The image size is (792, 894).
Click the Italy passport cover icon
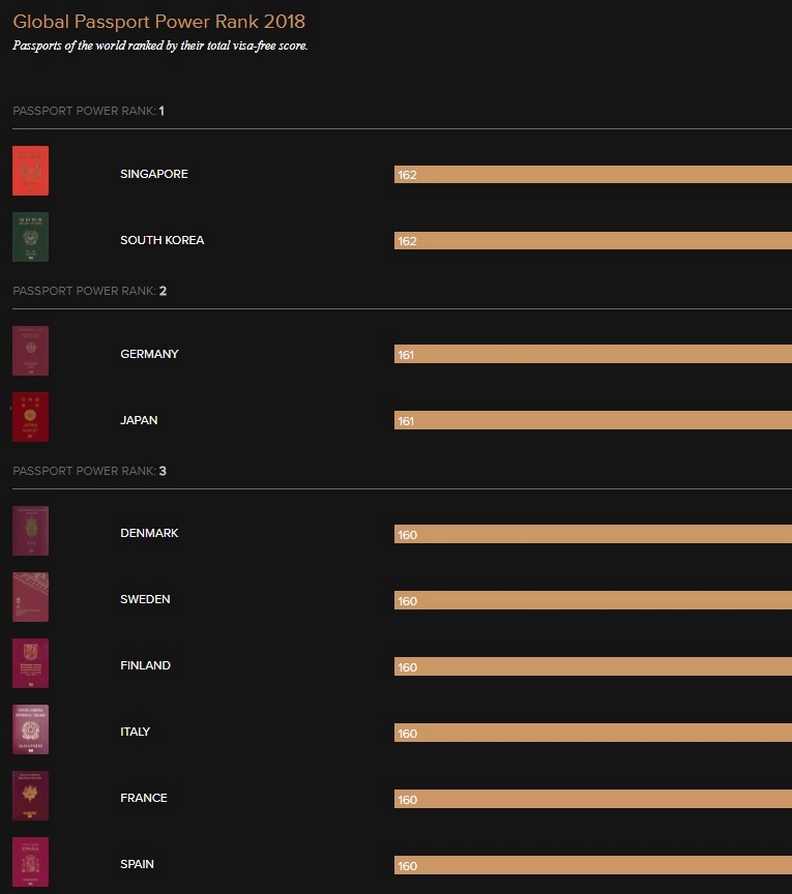(30, 729)
